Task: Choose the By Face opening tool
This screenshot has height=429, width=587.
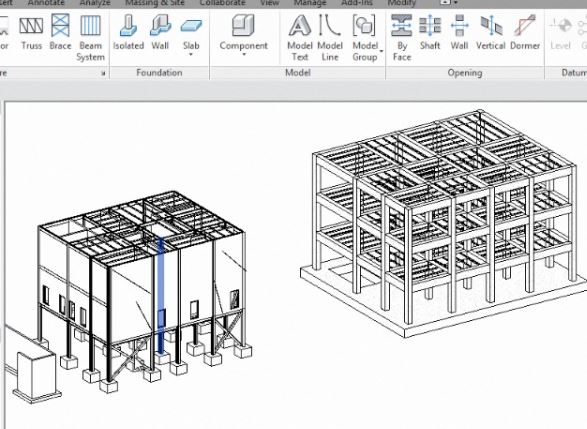Action: (402, 38)
